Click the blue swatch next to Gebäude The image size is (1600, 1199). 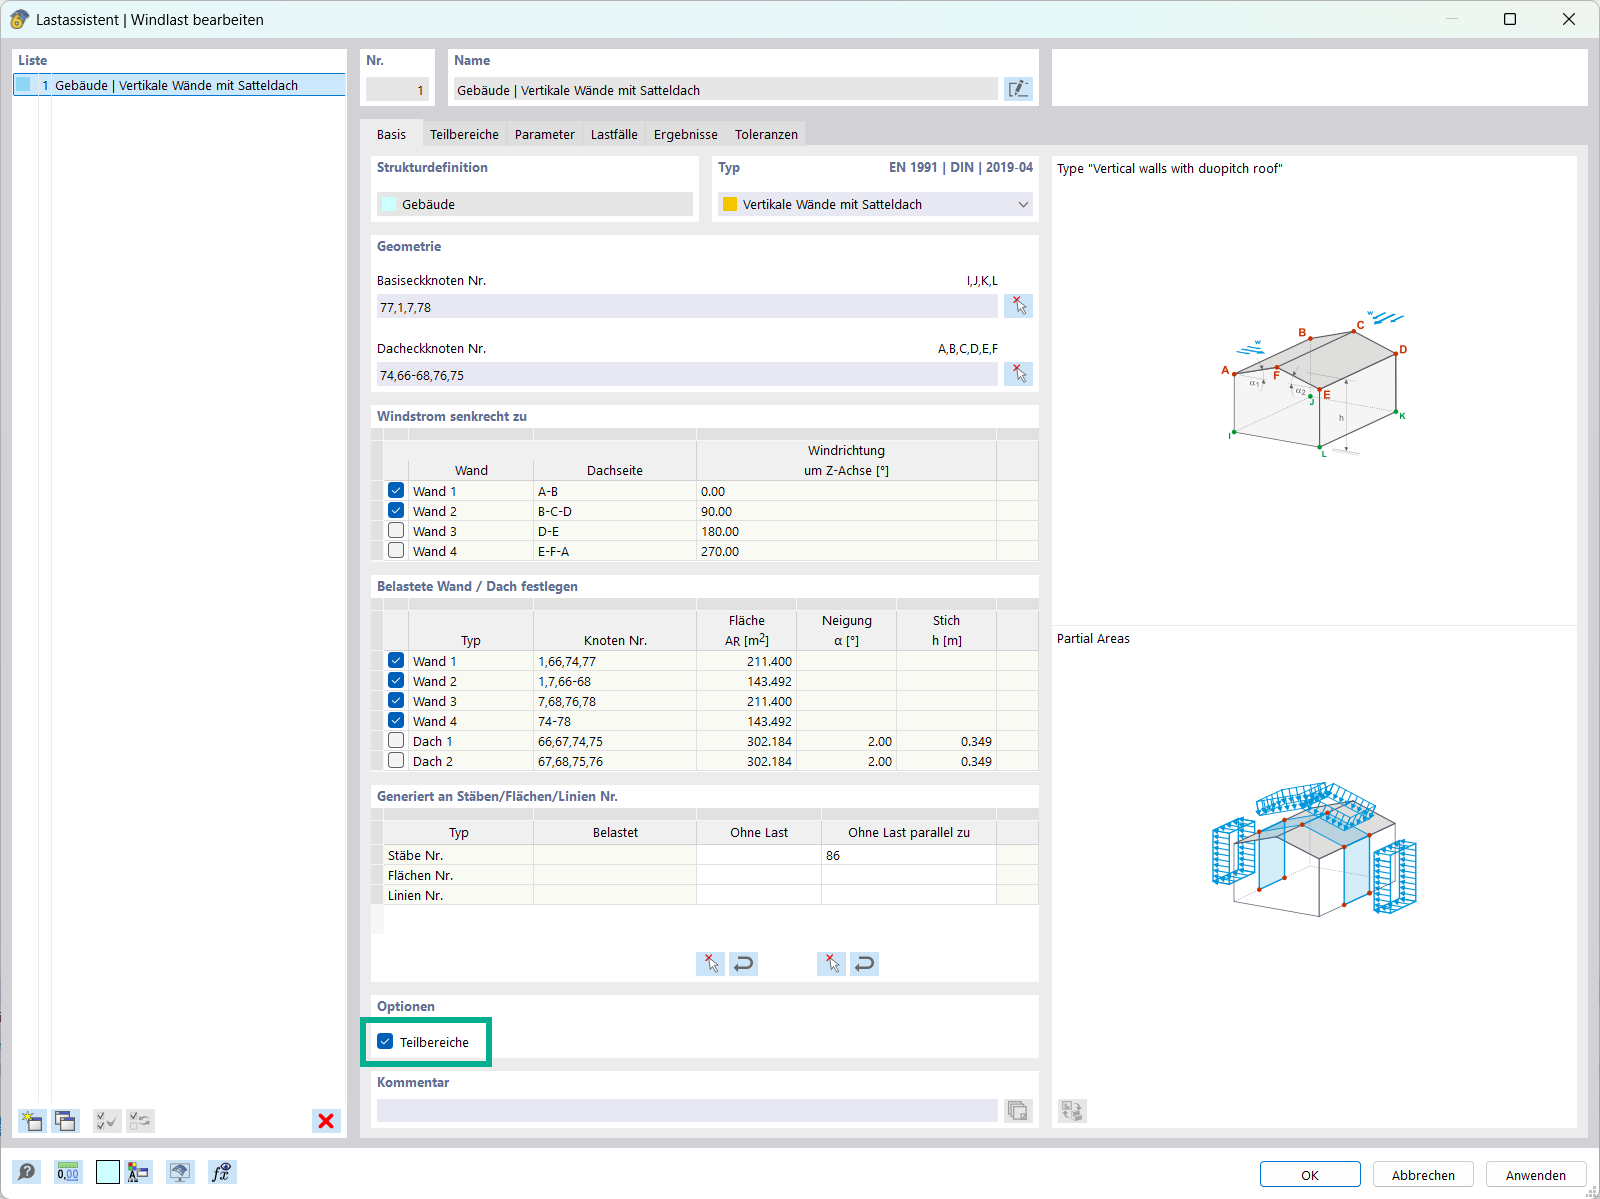tap(389, 204)
